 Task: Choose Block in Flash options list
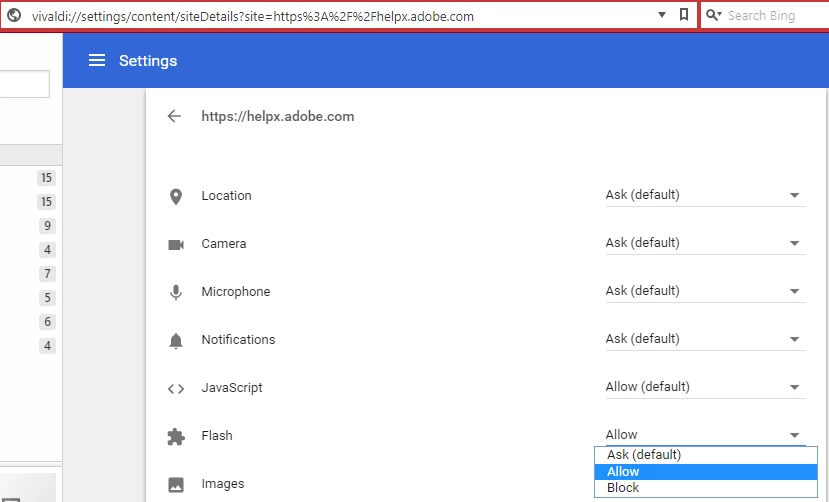pyautogui.click(x=706, y=488)
